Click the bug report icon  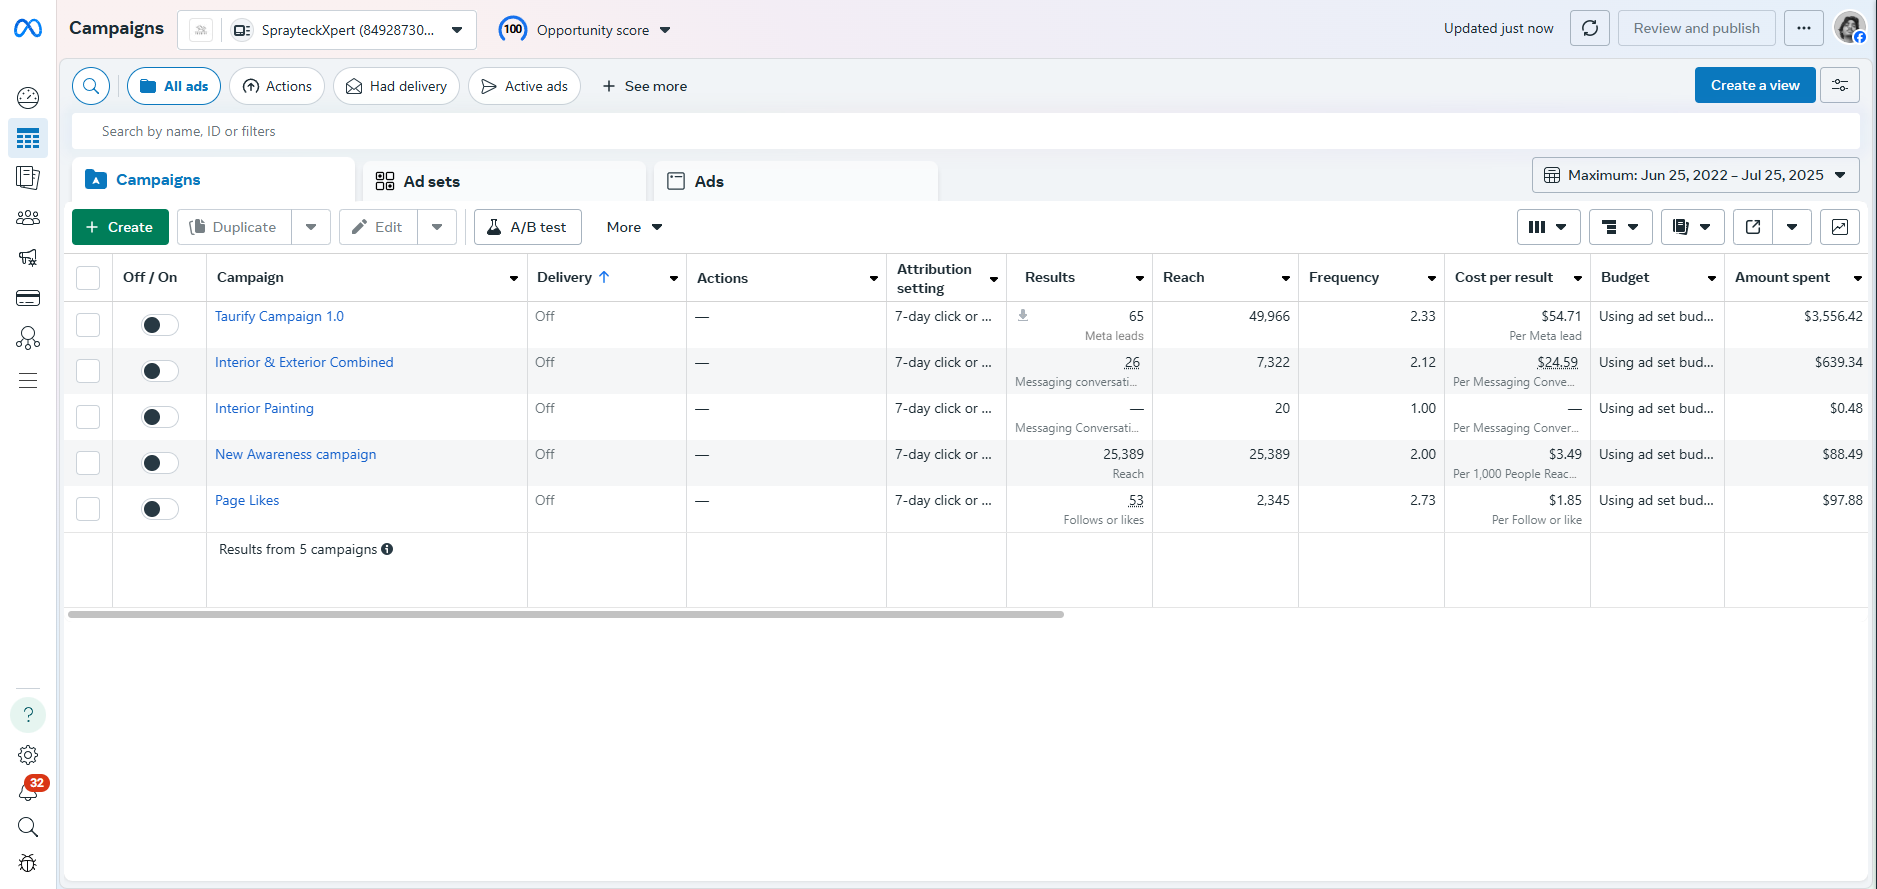28,863
